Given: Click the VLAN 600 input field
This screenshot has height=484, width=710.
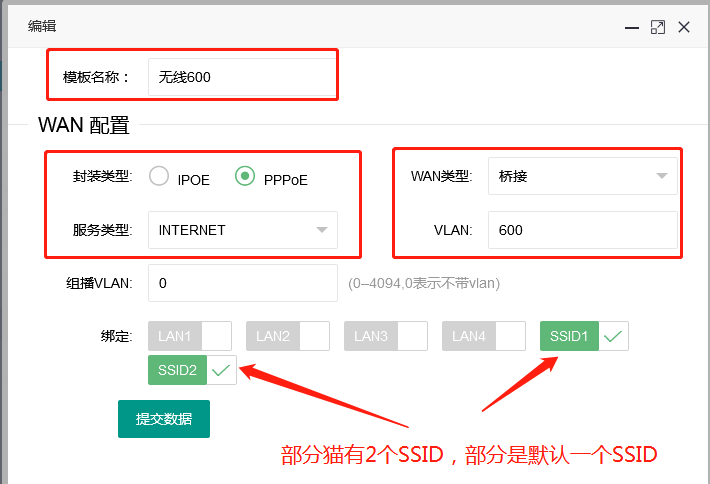Looking at the screenshot, I should click(x=582, y=230).
